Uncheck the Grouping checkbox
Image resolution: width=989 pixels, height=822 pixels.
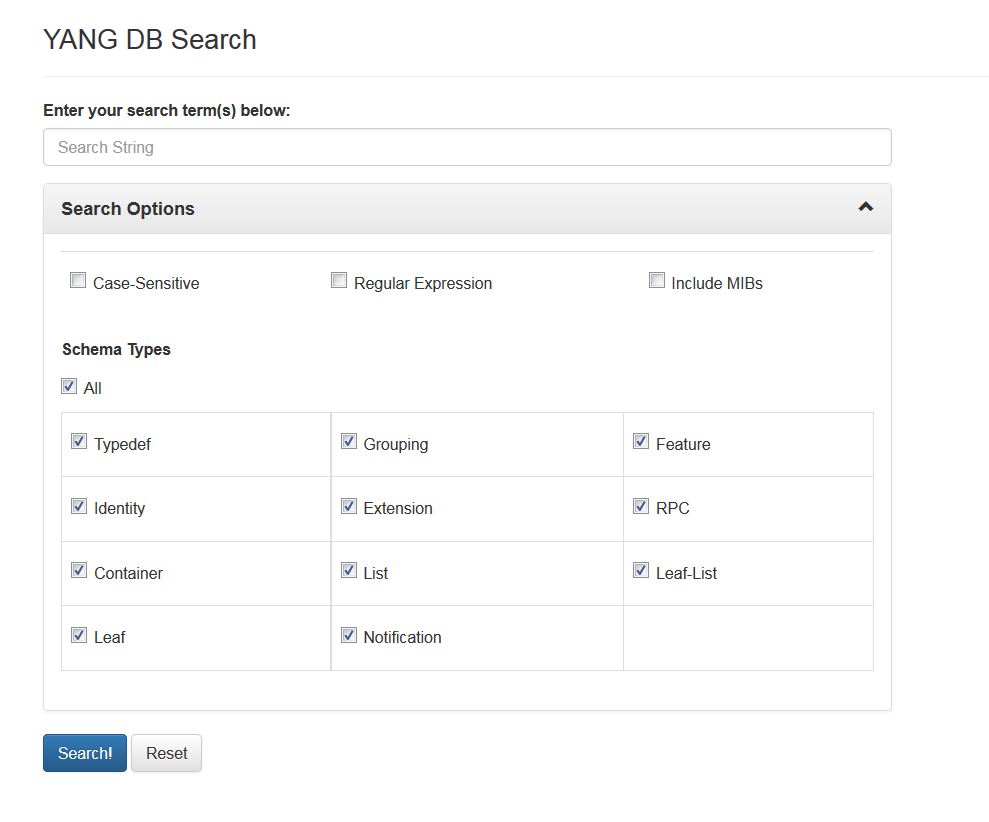(x=349, y=441)
